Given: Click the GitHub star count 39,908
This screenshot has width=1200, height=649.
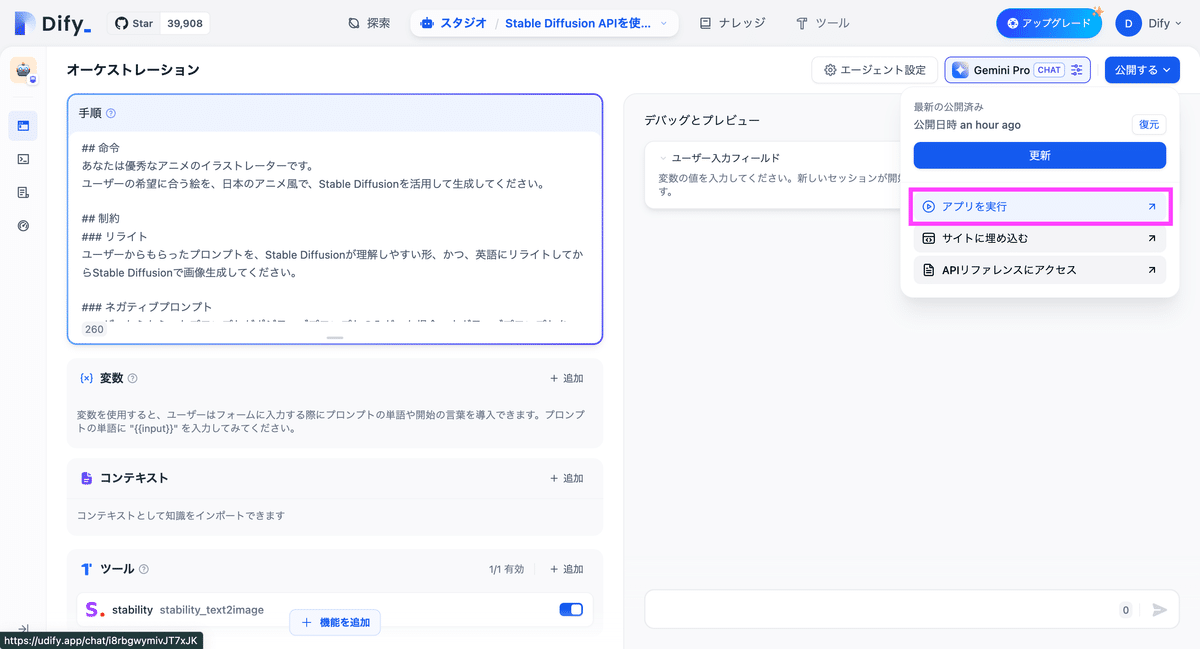Looking at the screenshot, I should (185, 23).
